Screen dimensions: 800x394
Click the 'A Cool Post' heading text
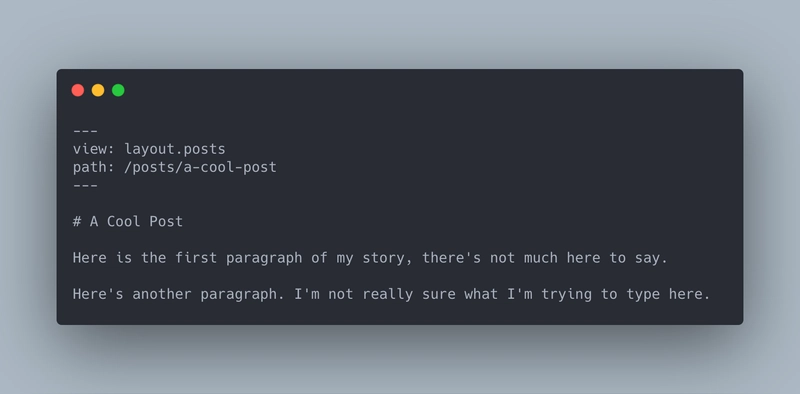[136, 221]
